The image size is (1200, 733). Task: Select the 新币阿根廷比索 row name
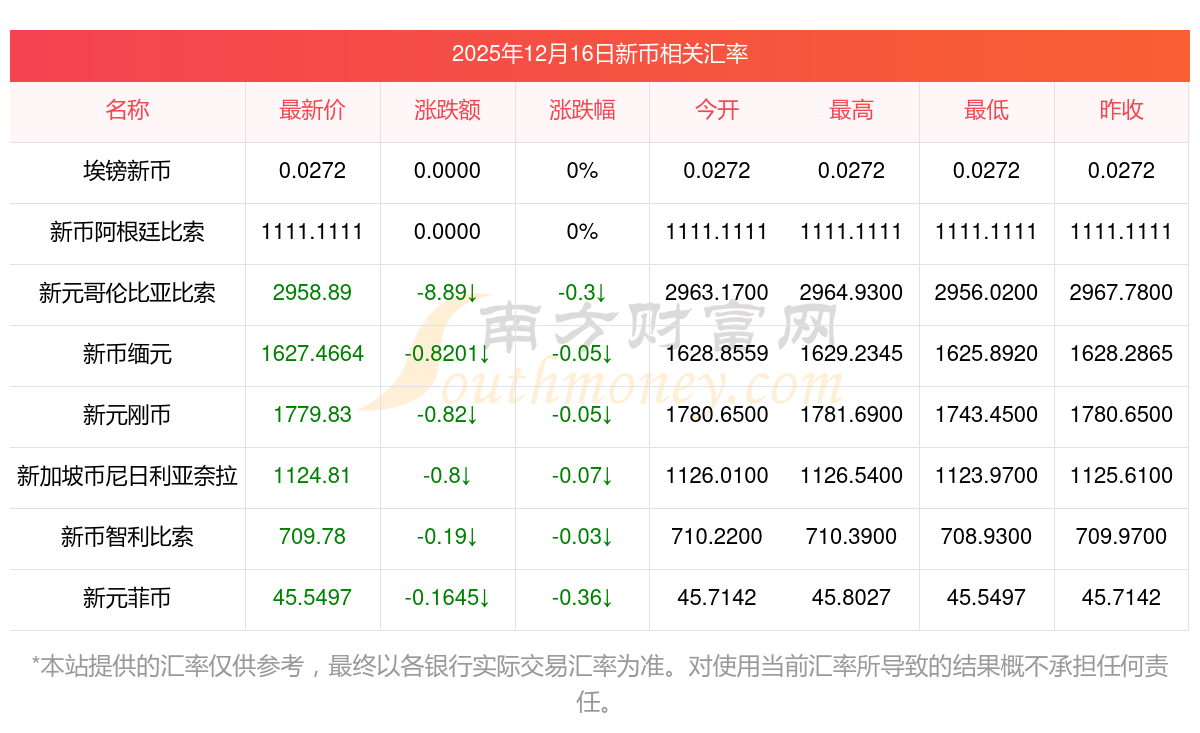coord(127,232)
